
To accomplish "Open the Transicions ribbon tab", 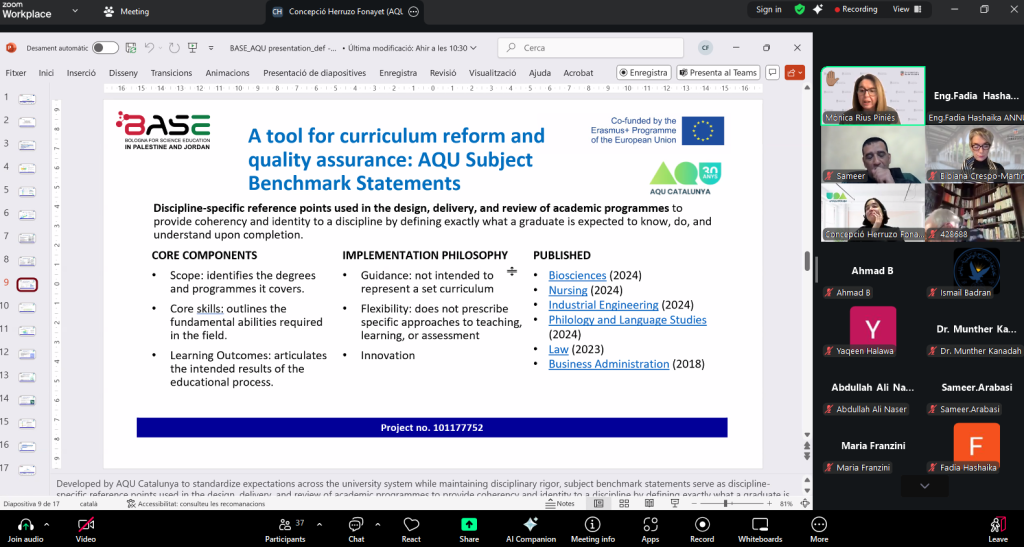I will (x=171, y=73).
